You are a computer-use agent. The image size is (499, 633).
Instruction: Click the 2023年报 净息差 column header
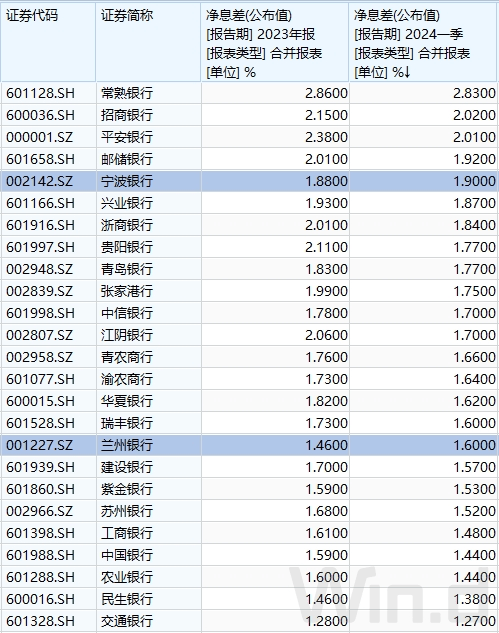click(x=275, y=42)
